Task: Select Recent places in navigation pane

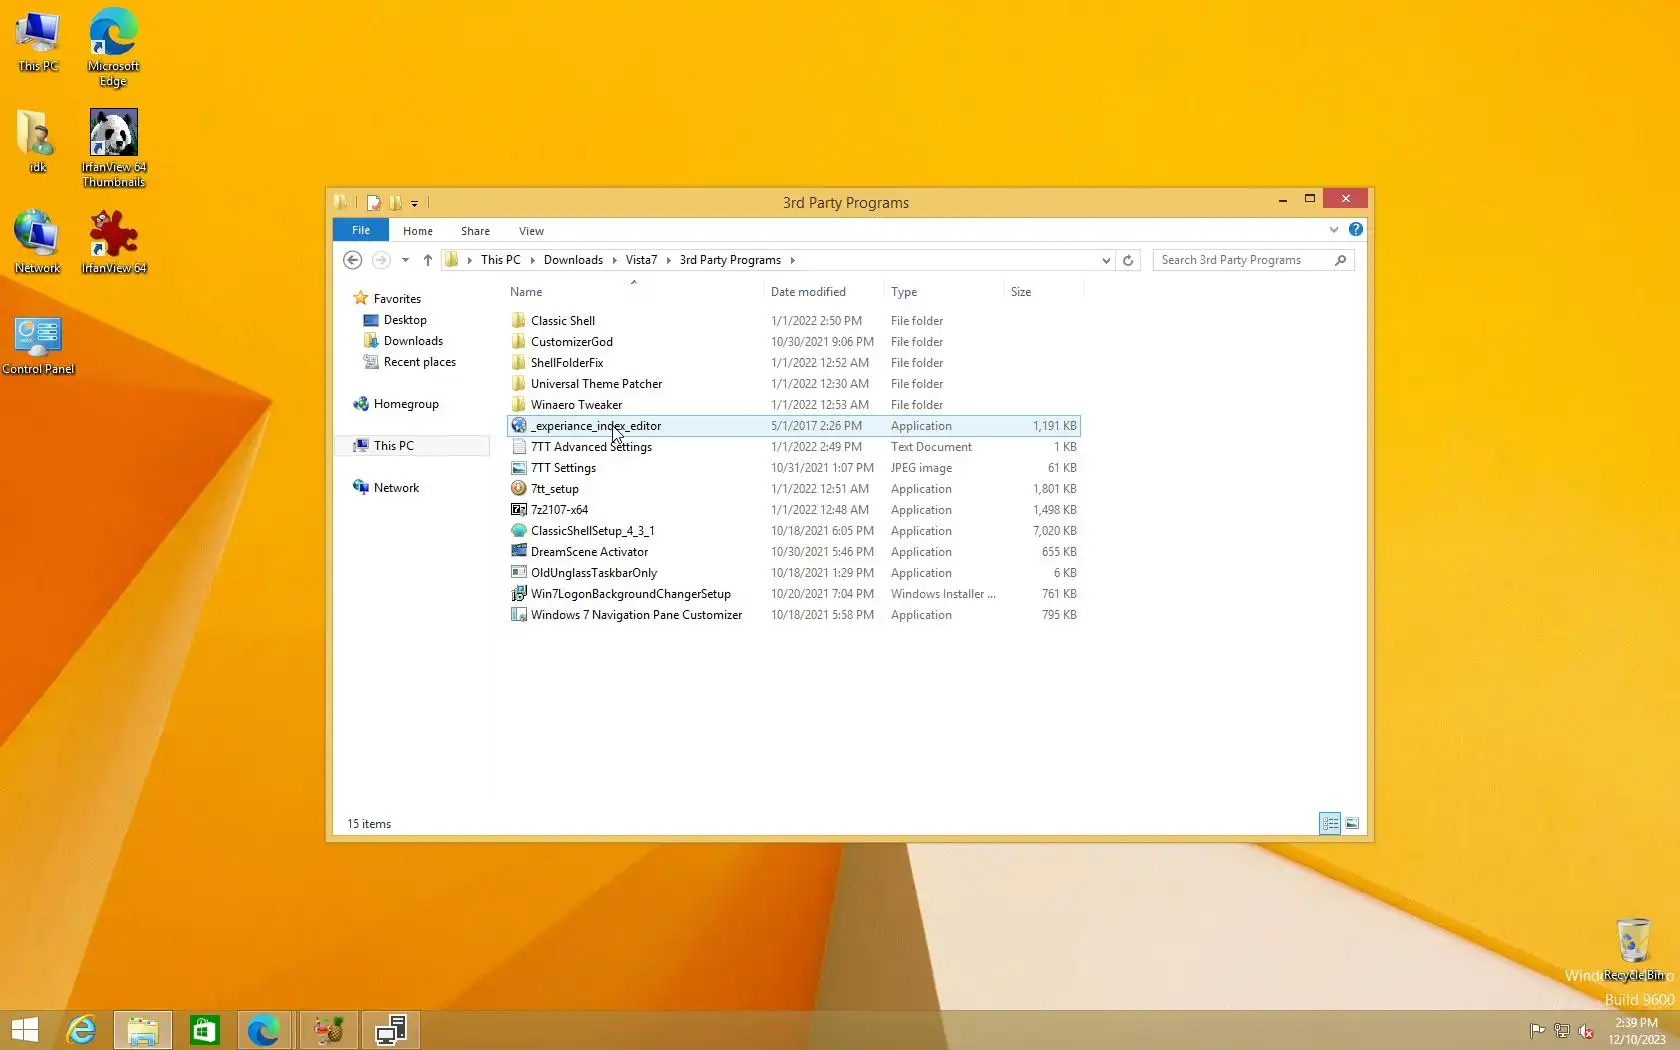Action: [x=420, y=362]
